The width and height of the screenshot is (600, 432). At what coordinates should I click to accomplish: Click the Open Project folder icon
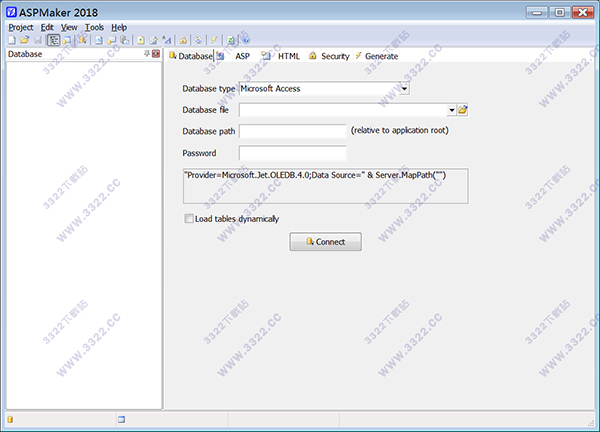[24, 39]
